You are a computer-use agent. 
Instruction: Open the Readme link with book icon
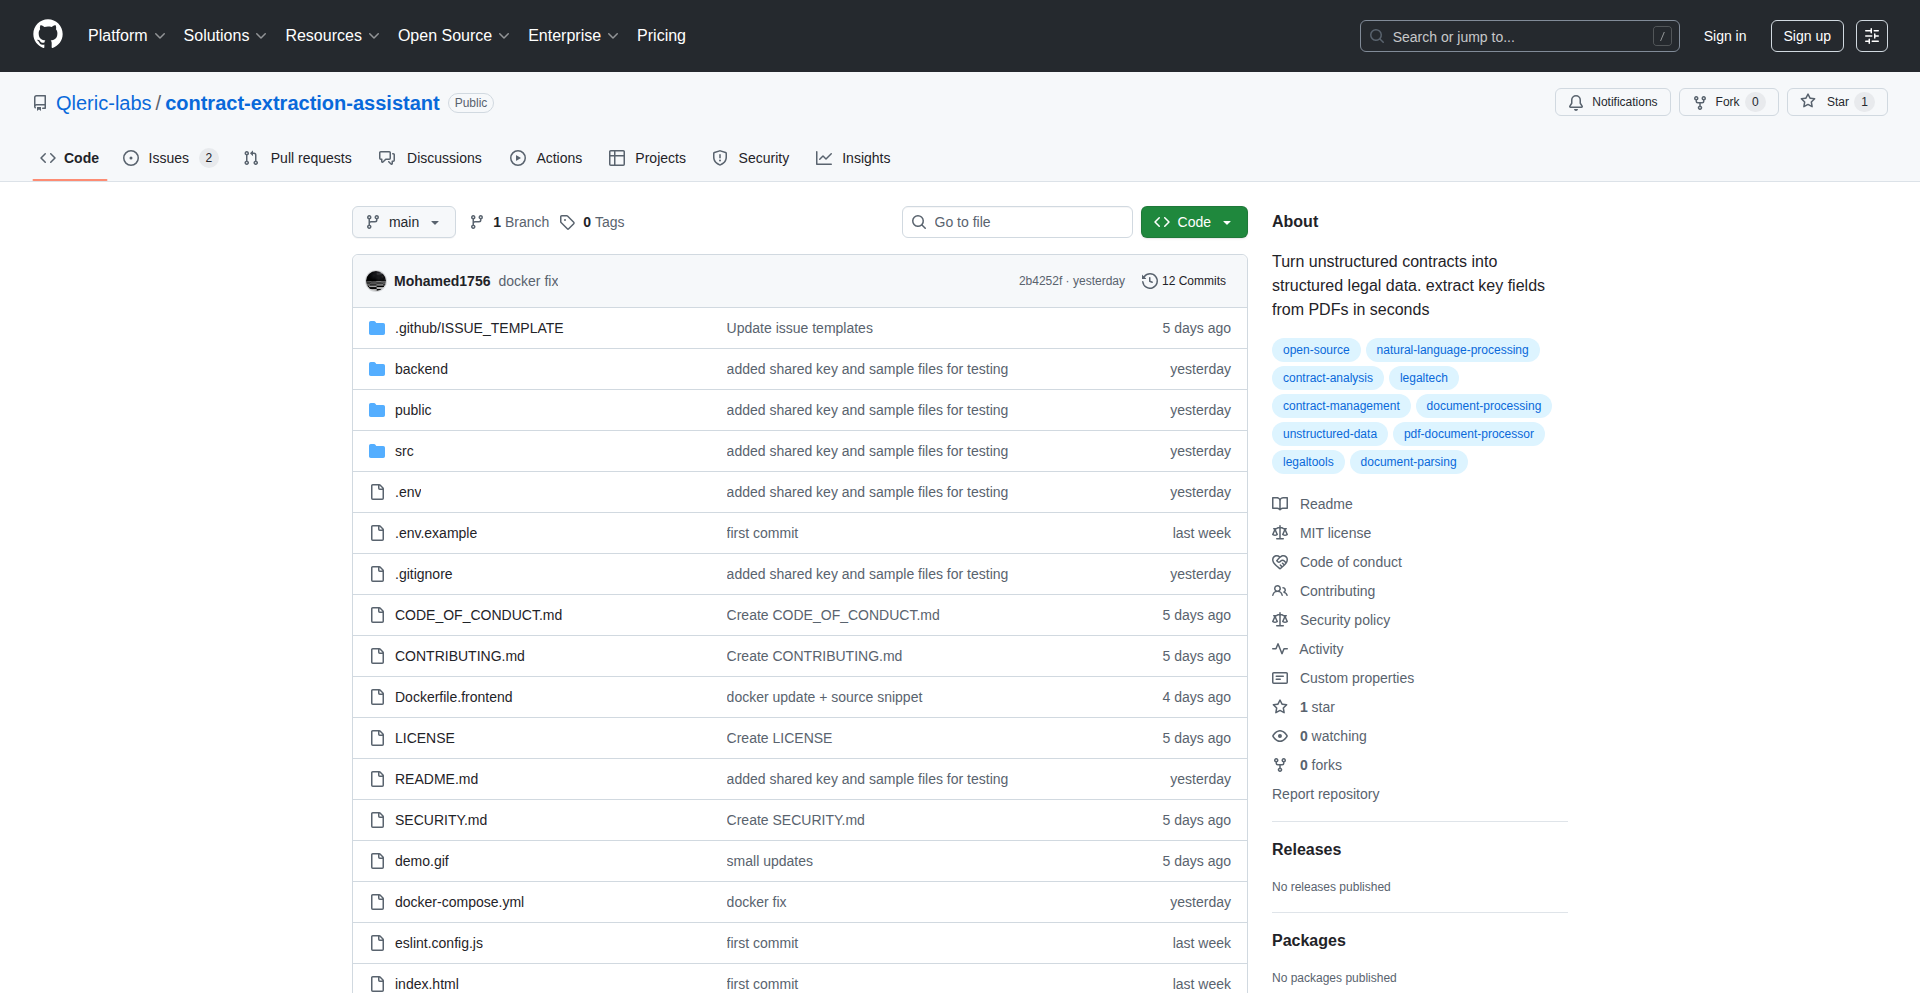[x=1325, y=504]
